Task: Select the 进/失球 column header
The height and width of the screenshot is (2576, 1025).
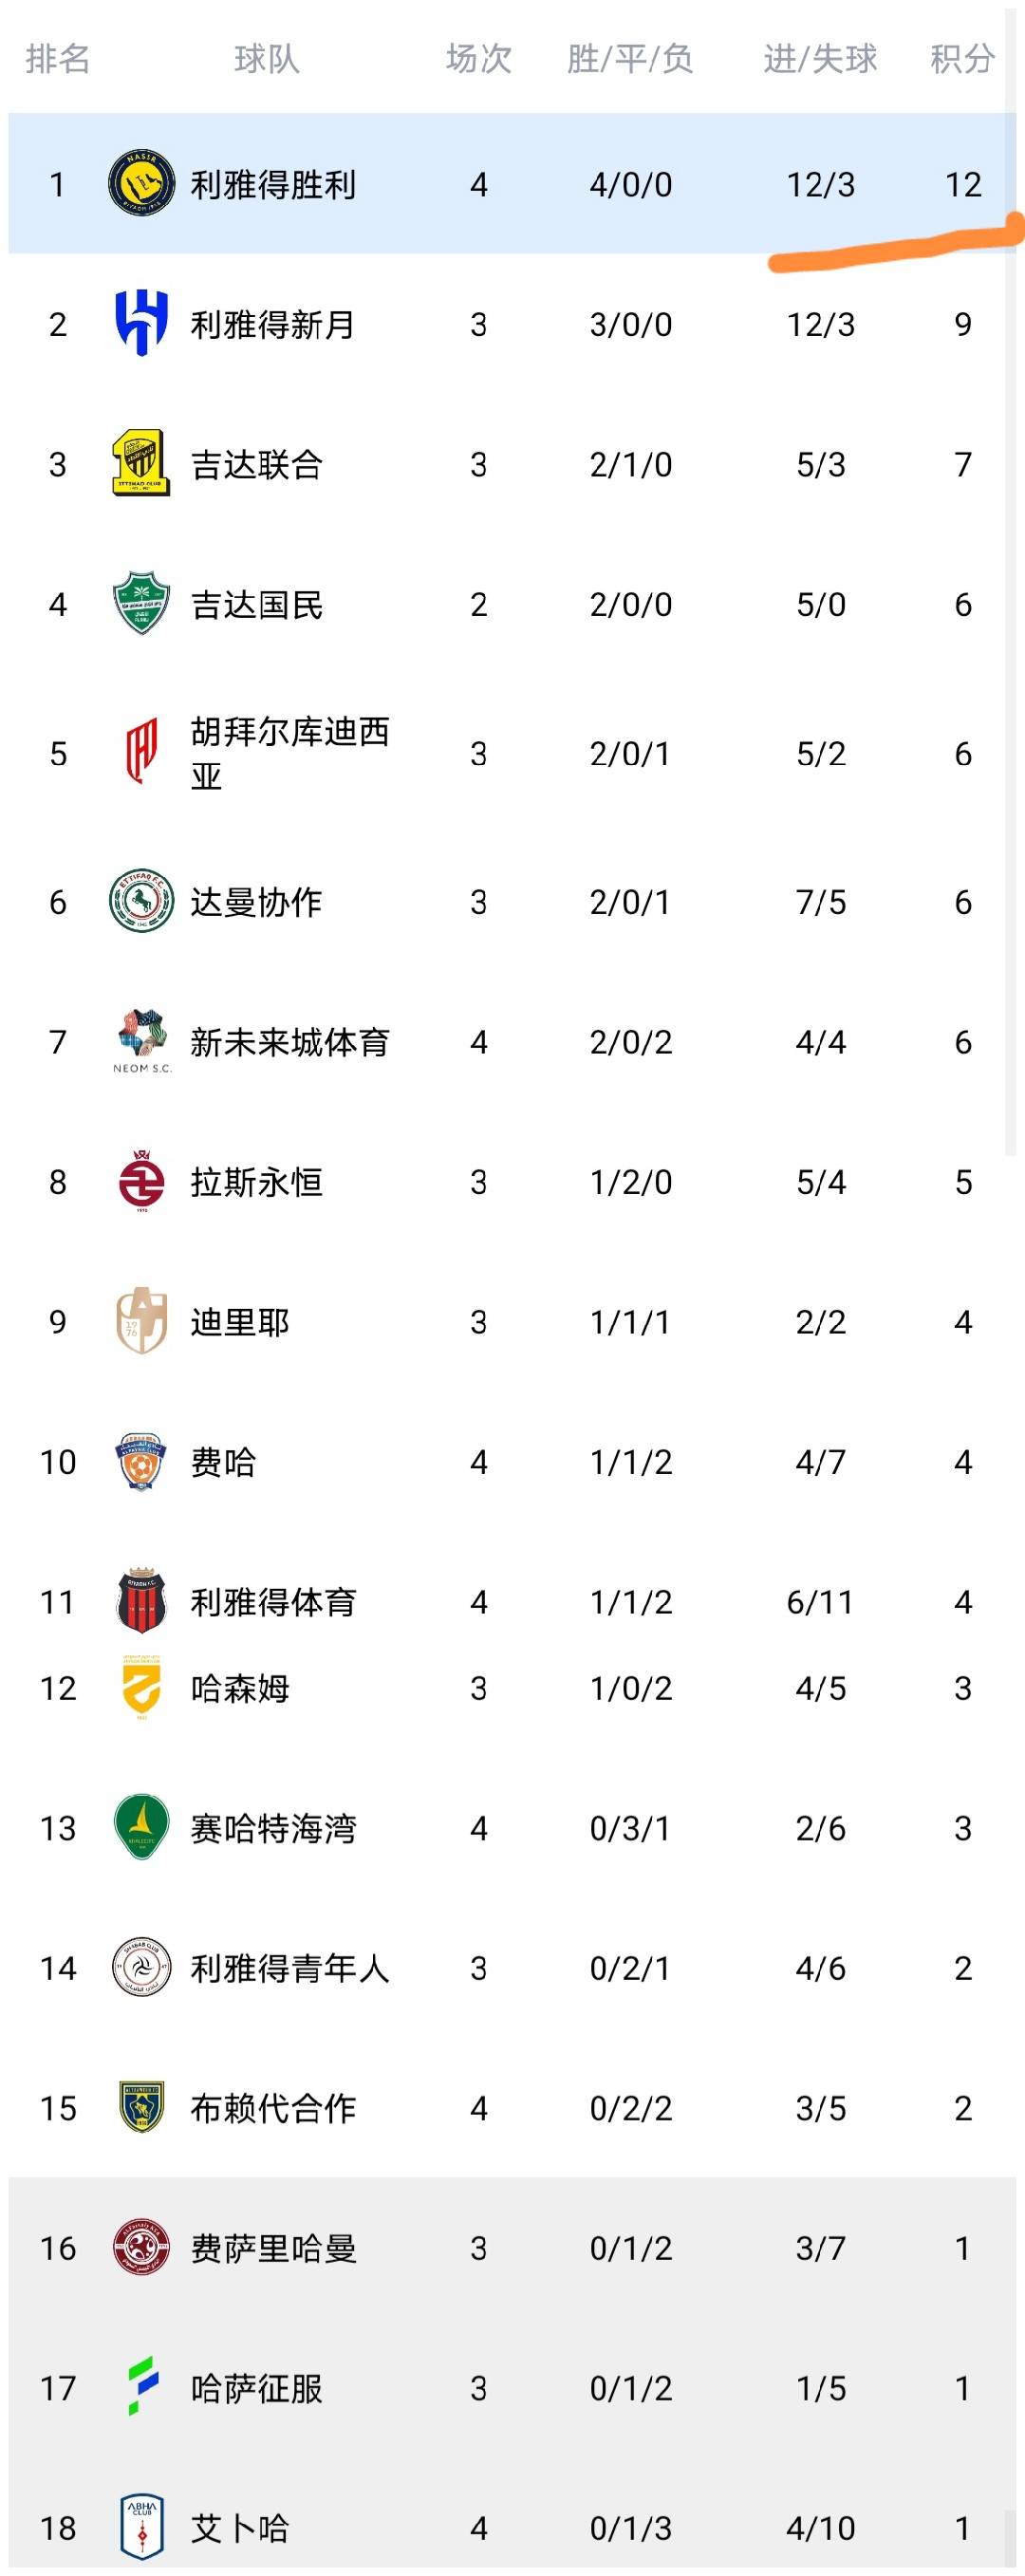Action: tap(820, 59)
